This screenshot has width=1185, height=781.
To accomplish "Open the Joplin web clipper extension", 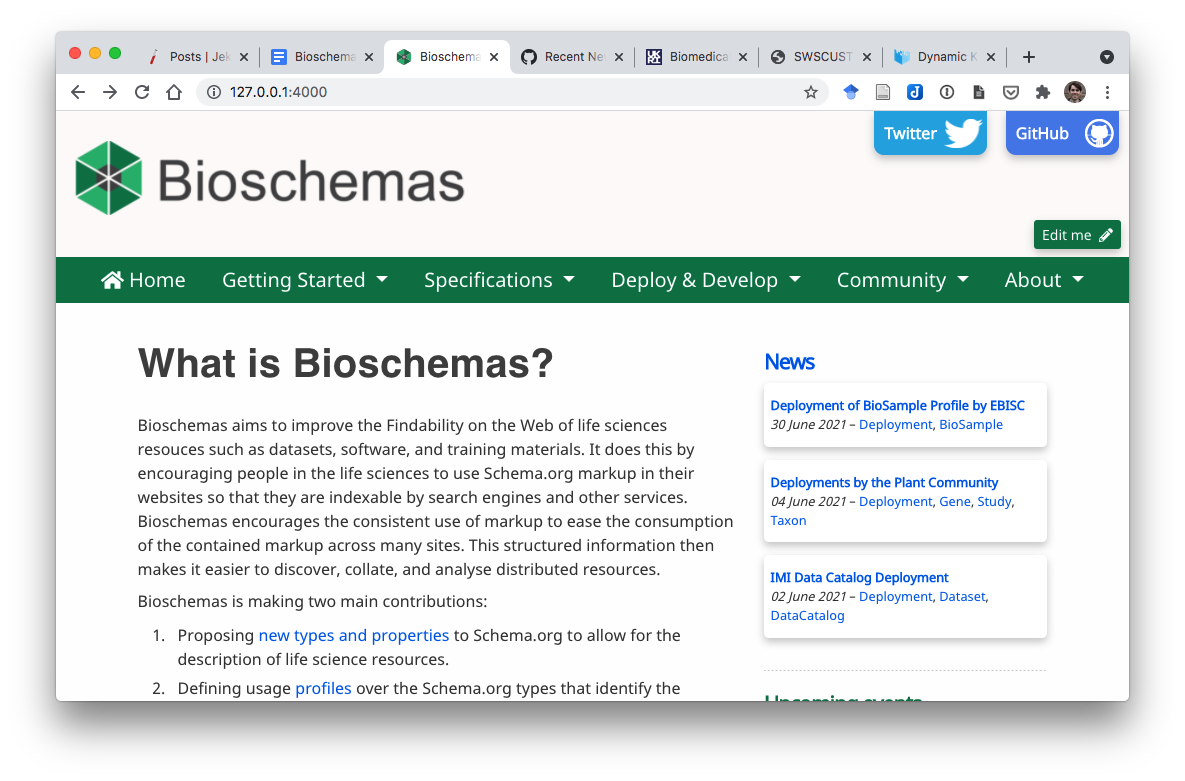I will tap(915, 91).
